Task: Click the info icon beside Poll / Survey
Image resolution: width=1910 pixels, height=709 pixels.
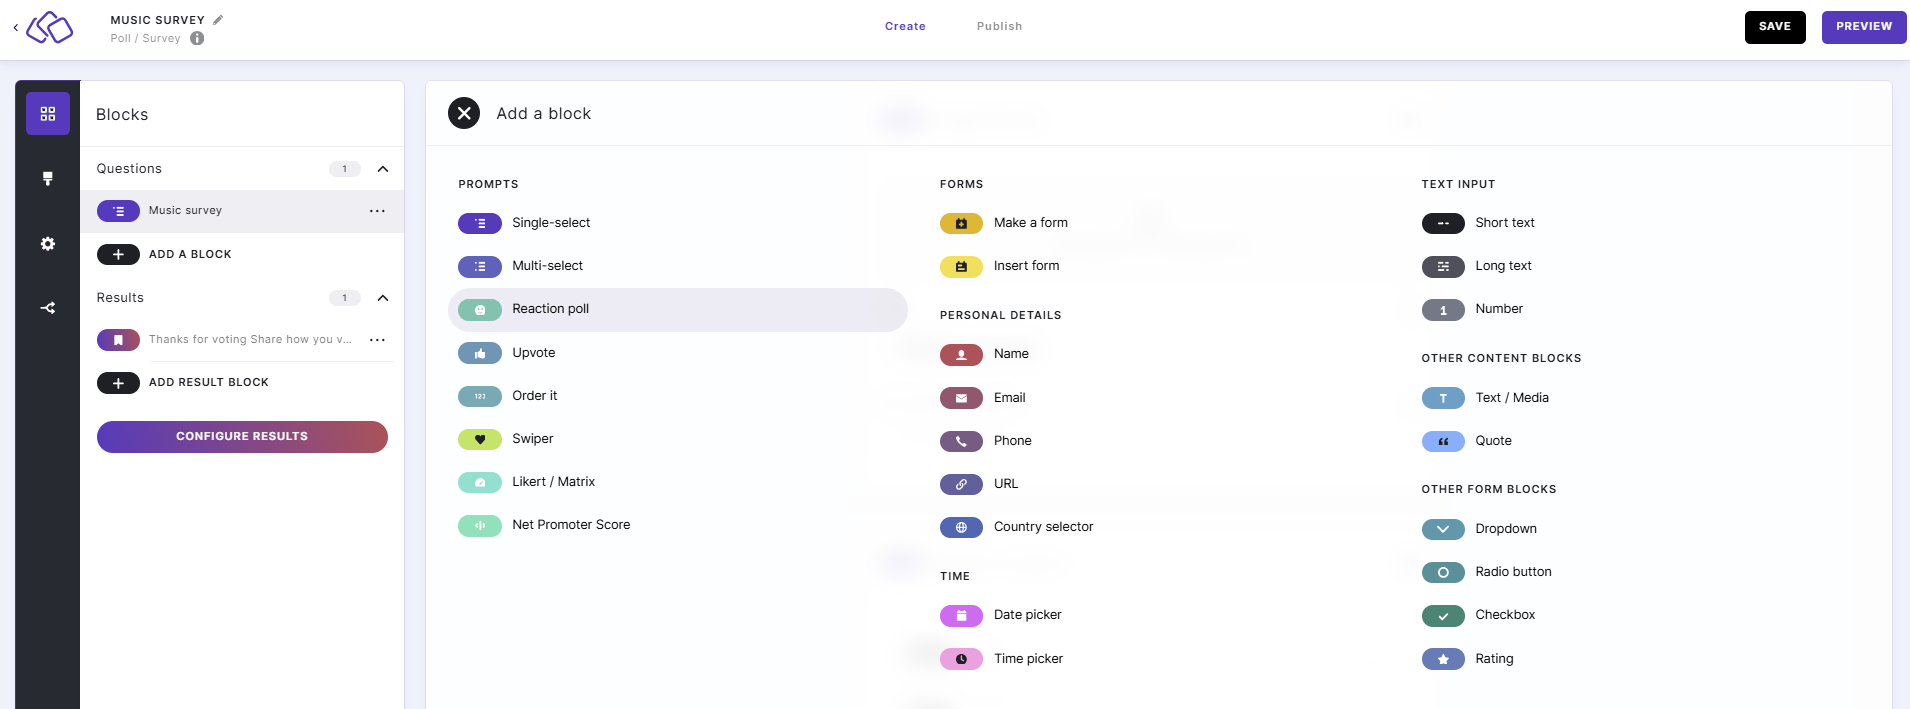Action: 197,39
